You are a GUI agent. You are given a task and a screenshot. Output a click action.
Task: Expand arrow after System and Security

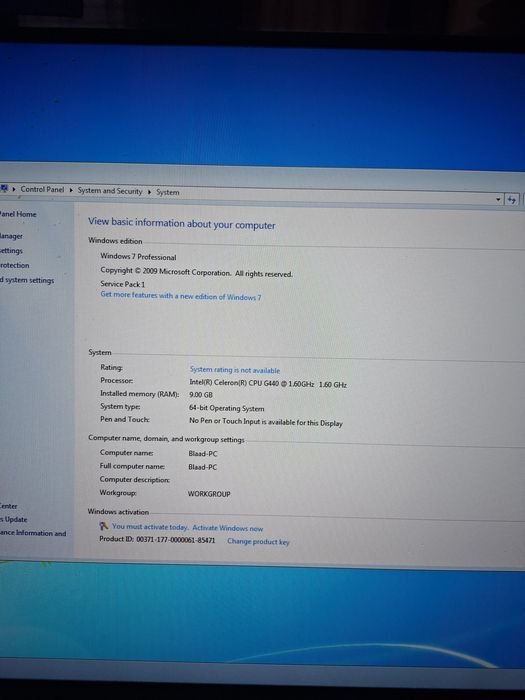149,192
